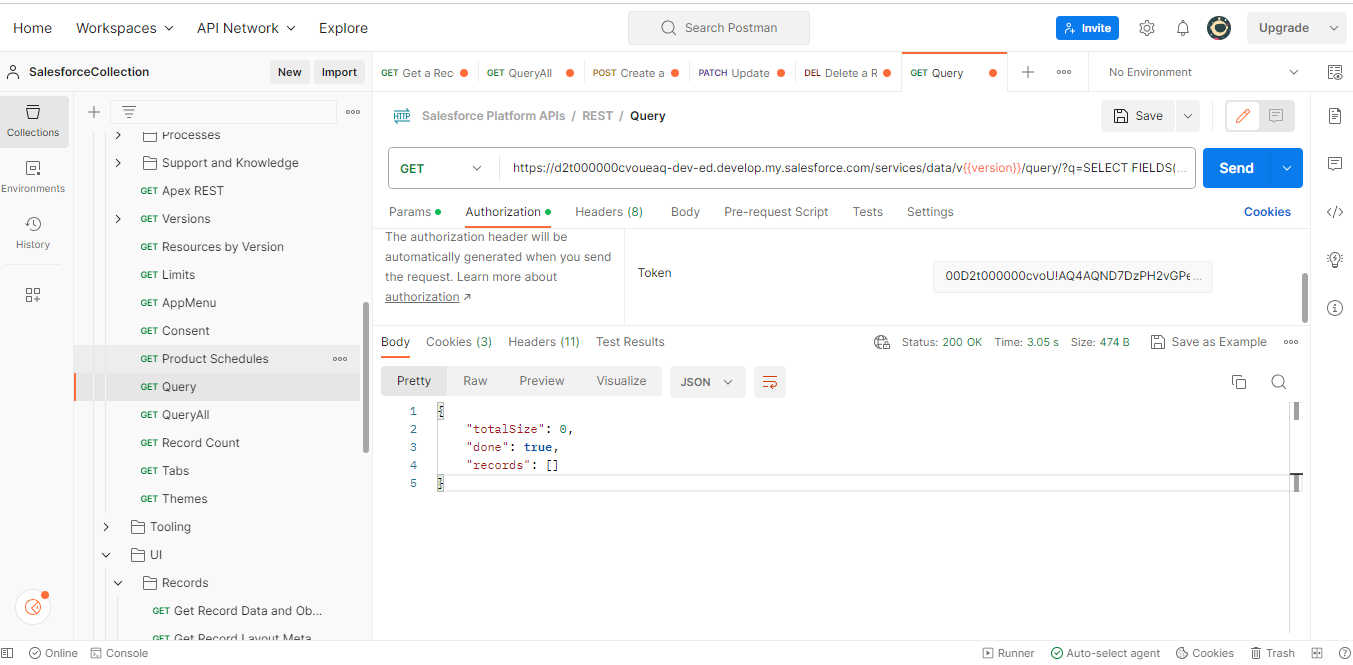
Task: Expand the Versions request group
Action: coord(118,219)
